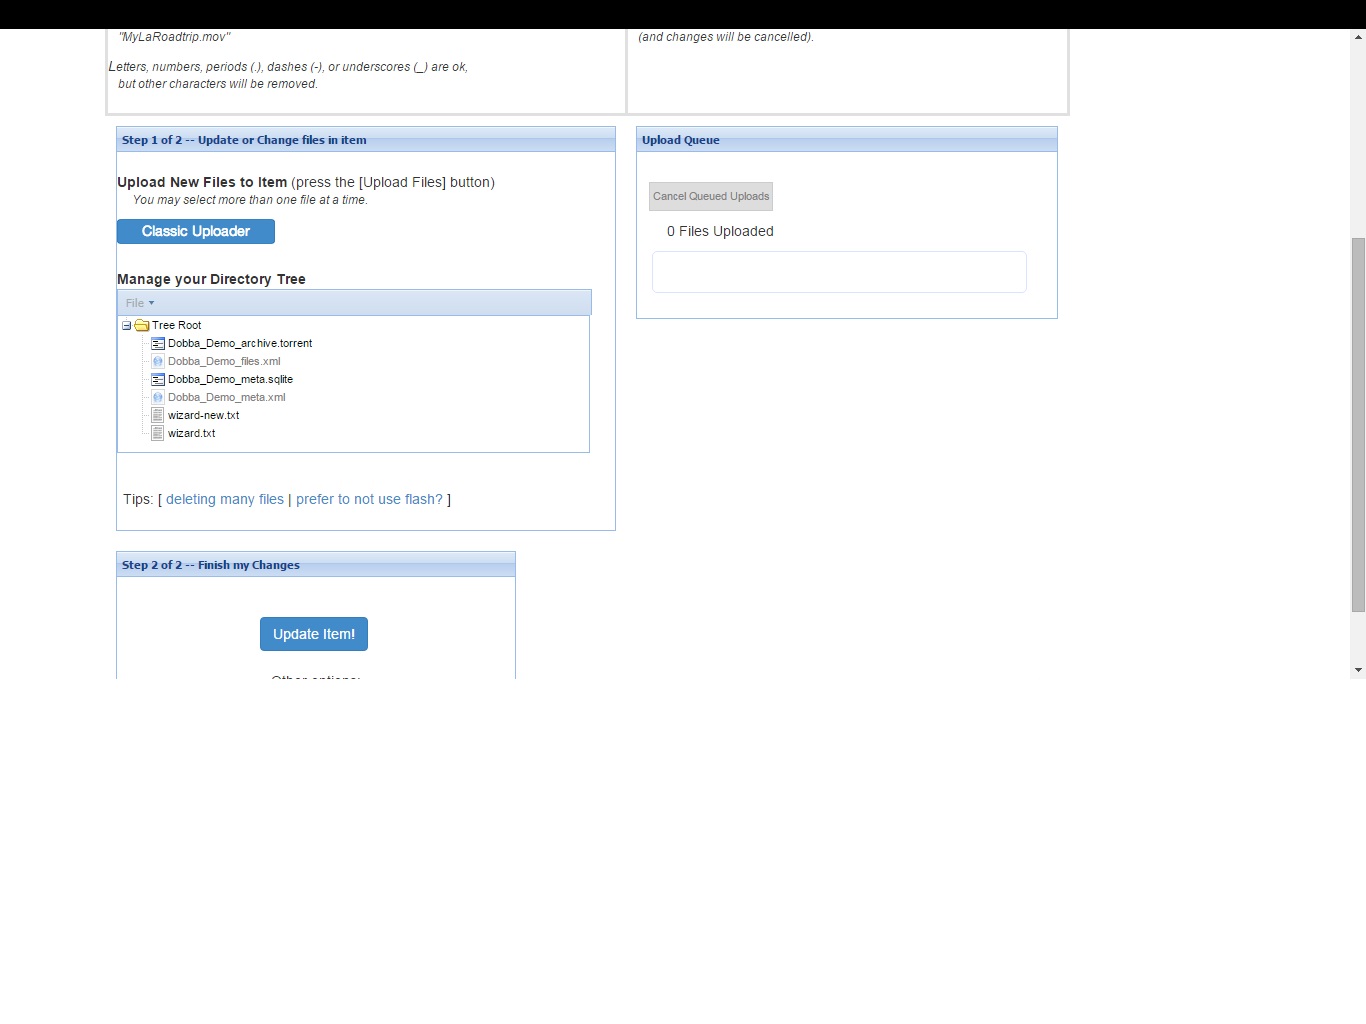Click Cancel Queued Uploads button
The height and width of the screenshot is (1024, 1366).
click(711, 197)
